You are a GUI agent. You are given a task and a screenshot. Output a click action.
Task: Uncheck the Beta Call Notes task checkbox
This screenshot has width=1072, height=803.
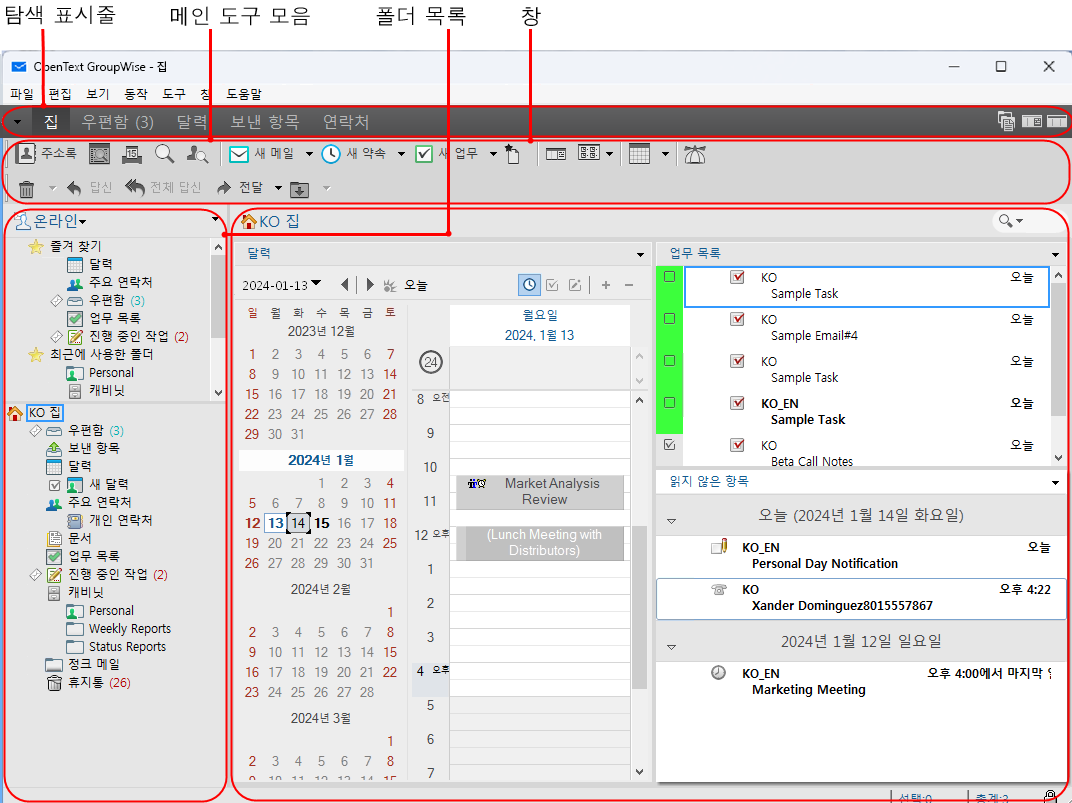pos(669,444)
